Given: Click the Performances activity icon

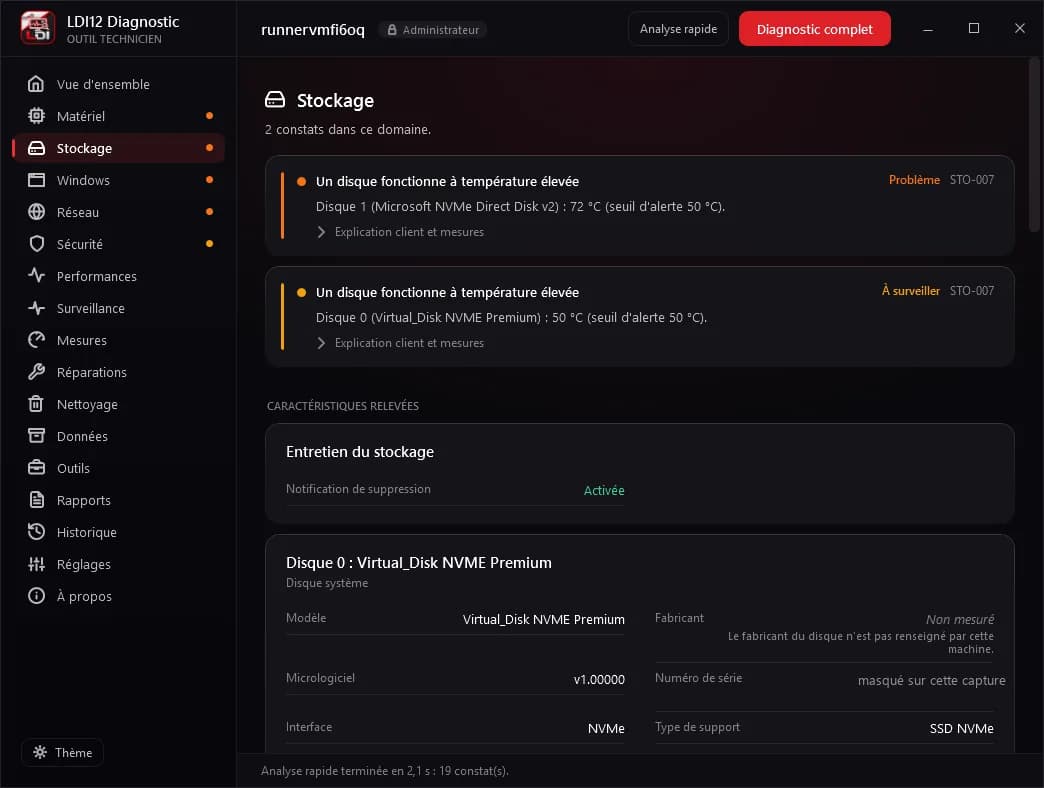Looking at the screenshot, I should click(37, 276).
